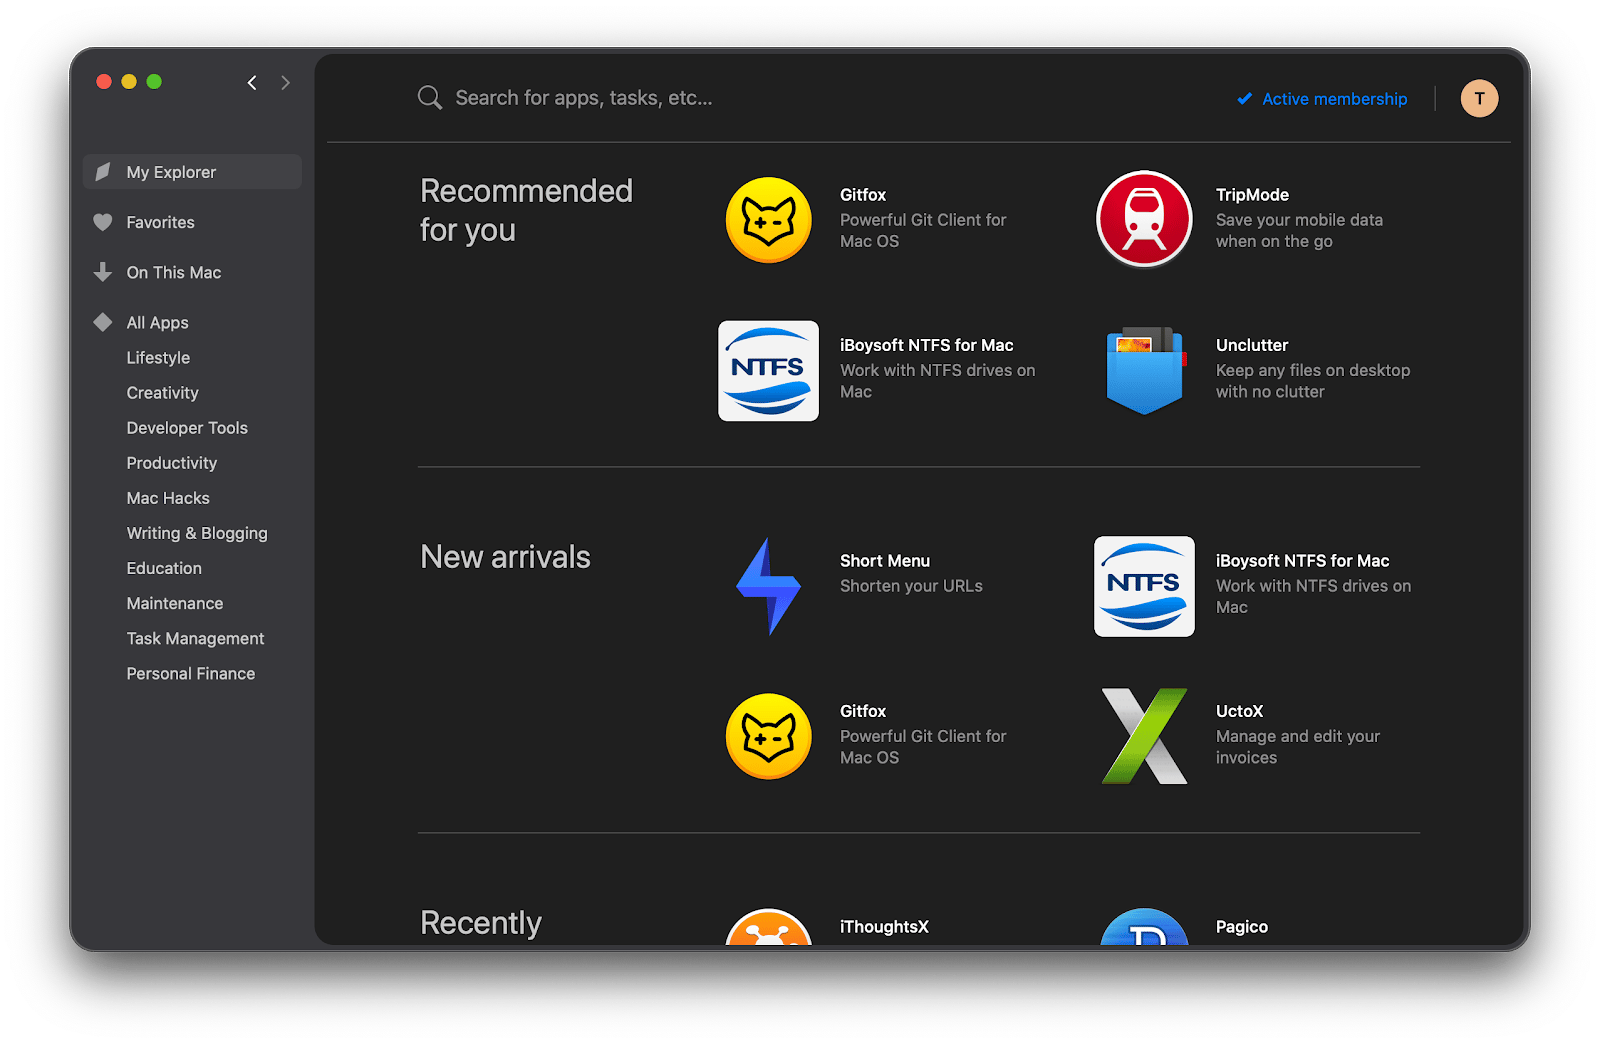Open the Lifestyle category
The width and height of the screenshot is (1600, 1044).
158,357
